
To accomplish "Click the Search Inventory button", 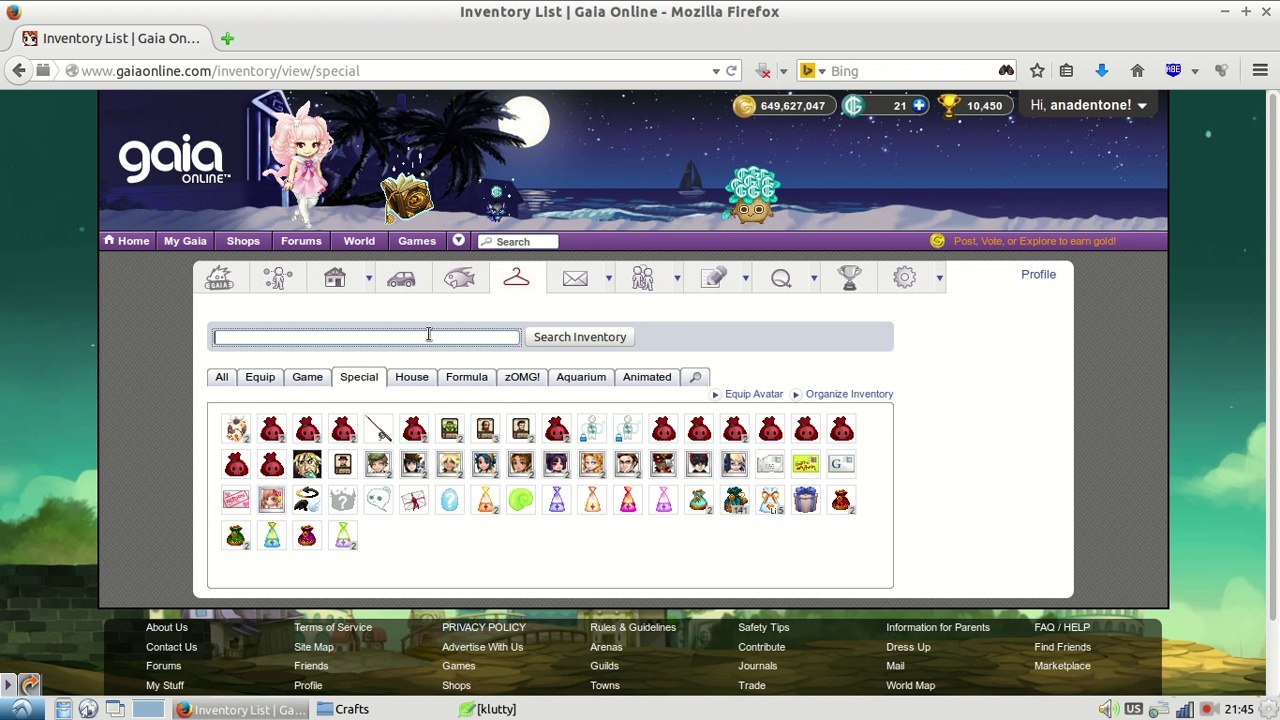I will coord(580,337).
